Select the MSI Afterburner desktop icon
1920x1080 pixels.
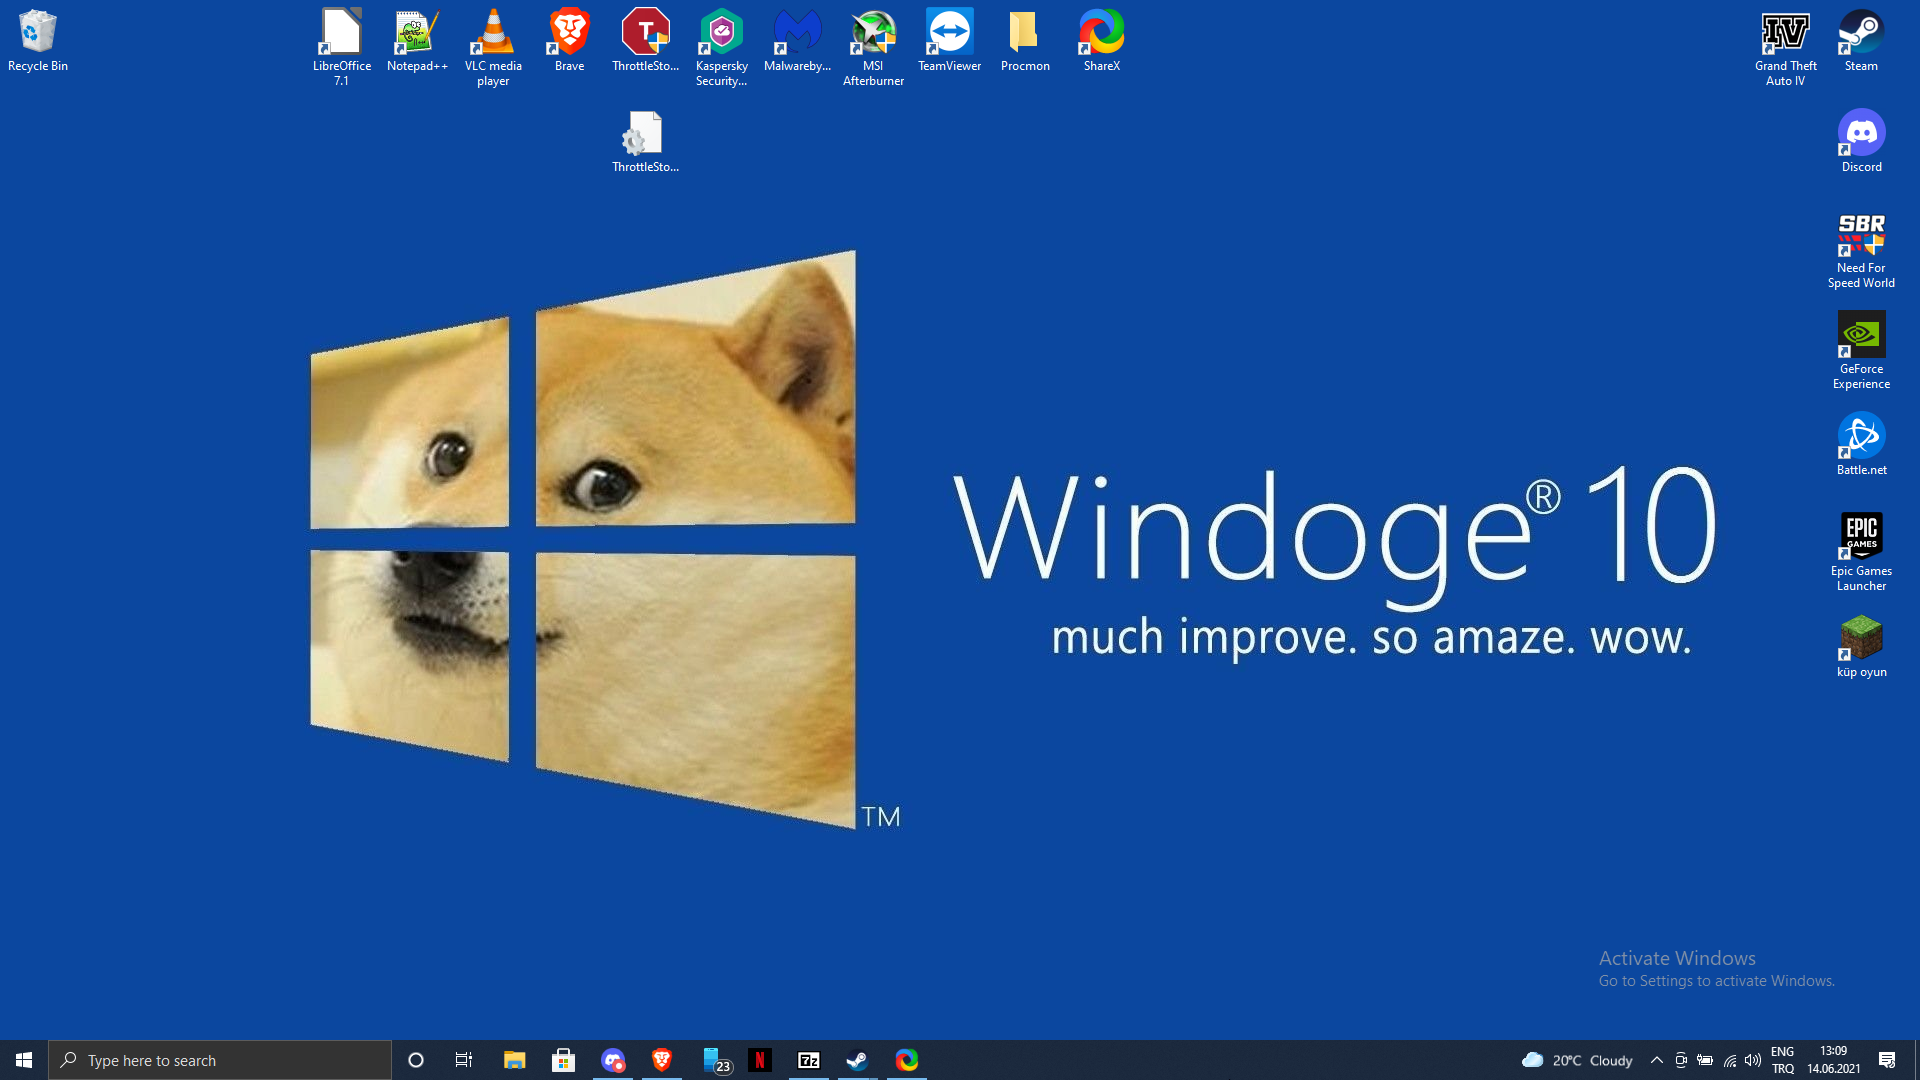873,47
